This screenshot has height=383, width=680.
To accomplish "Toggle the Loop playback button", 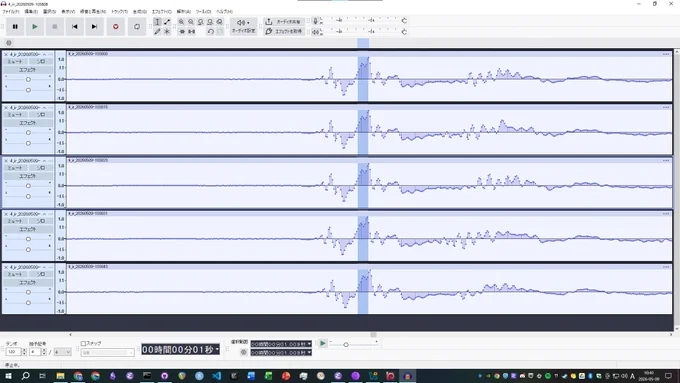I will [x=137, y=26].
